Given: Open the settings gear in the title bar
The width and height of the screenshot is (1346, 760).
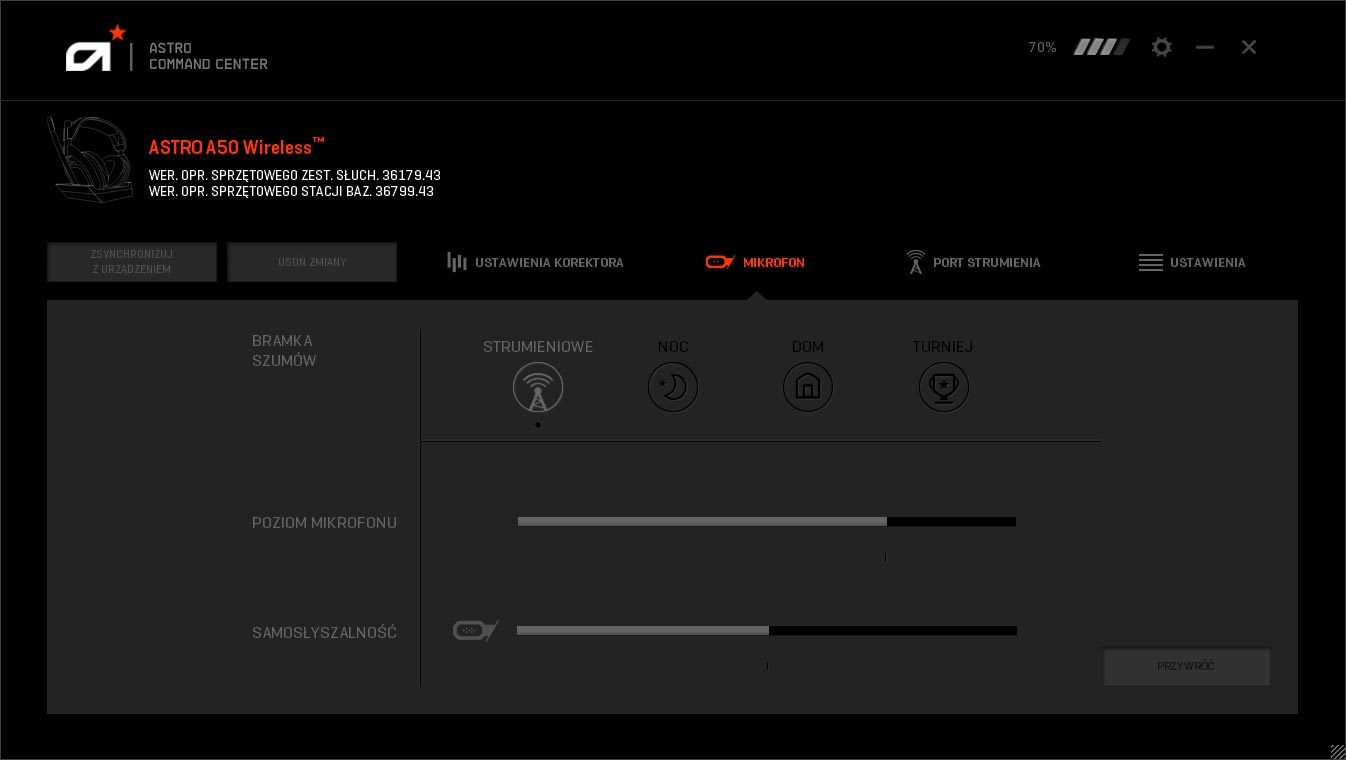Looking at the screenshot, I should 1161,47.
